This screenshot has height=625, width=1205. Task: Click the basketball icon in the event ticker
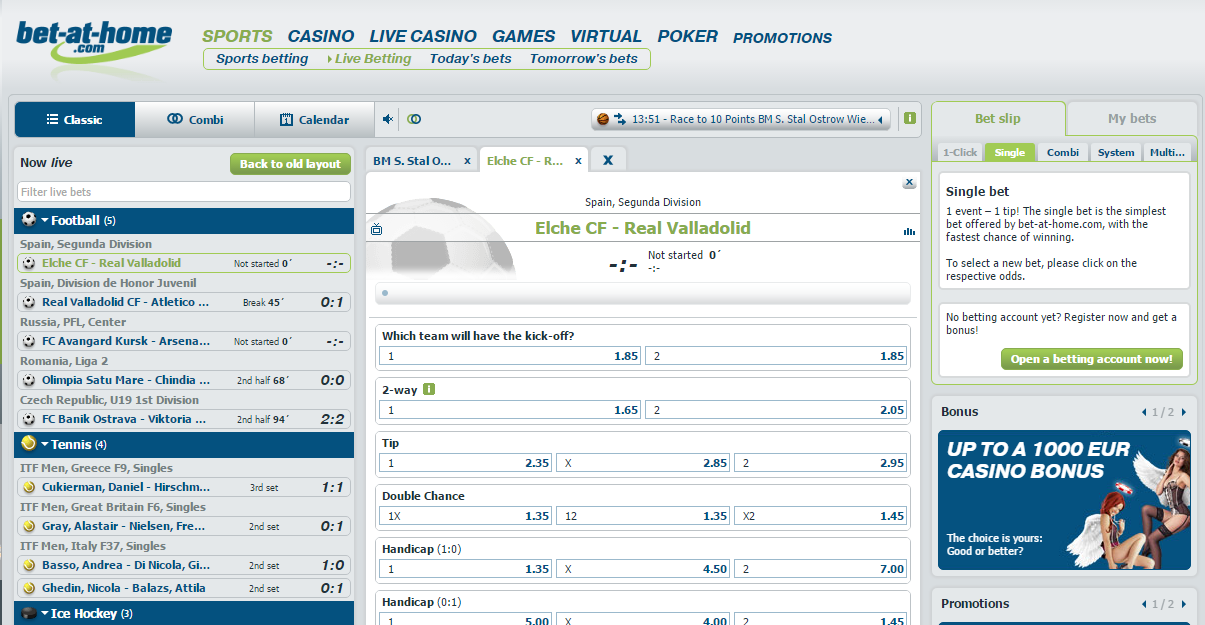[x=603, y=119]
